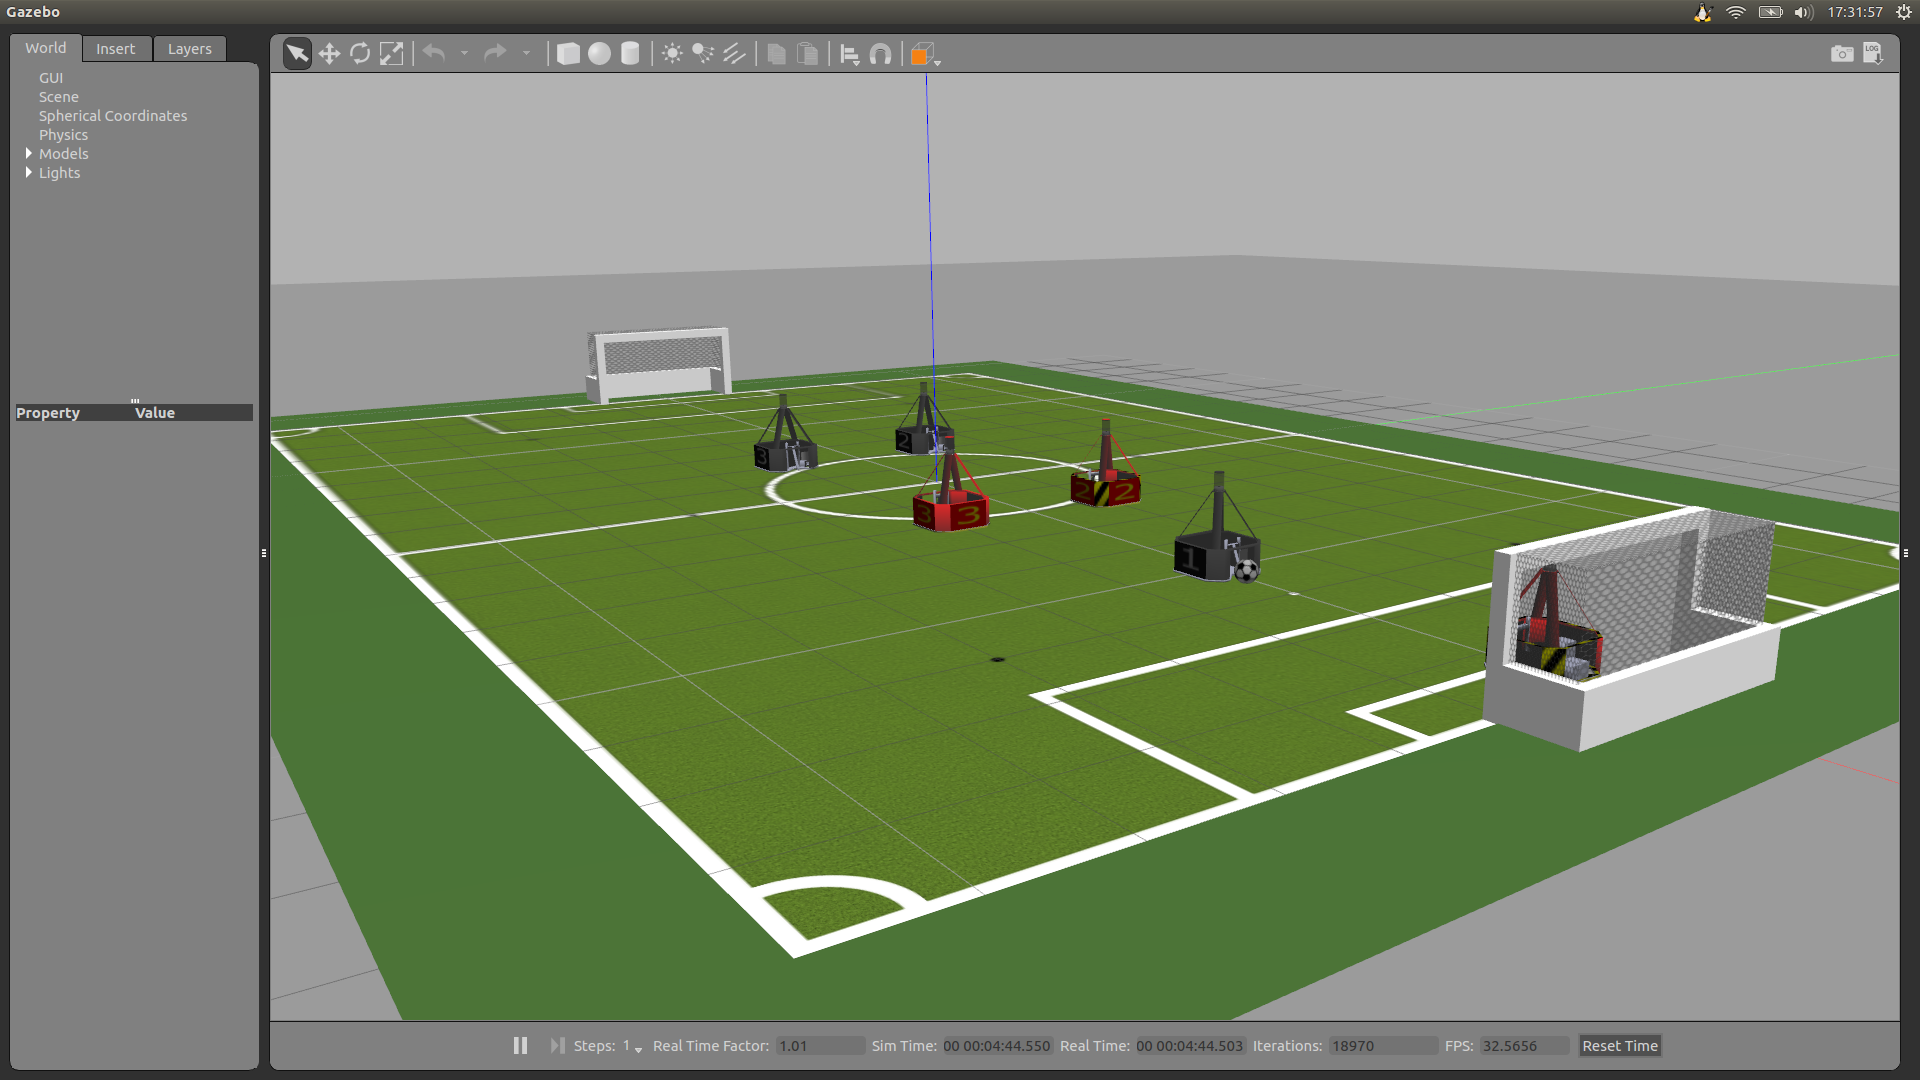This screenshot has height=1080, width=1920.
Task: Select Physics in the World tree
Action: pos(63,134)
